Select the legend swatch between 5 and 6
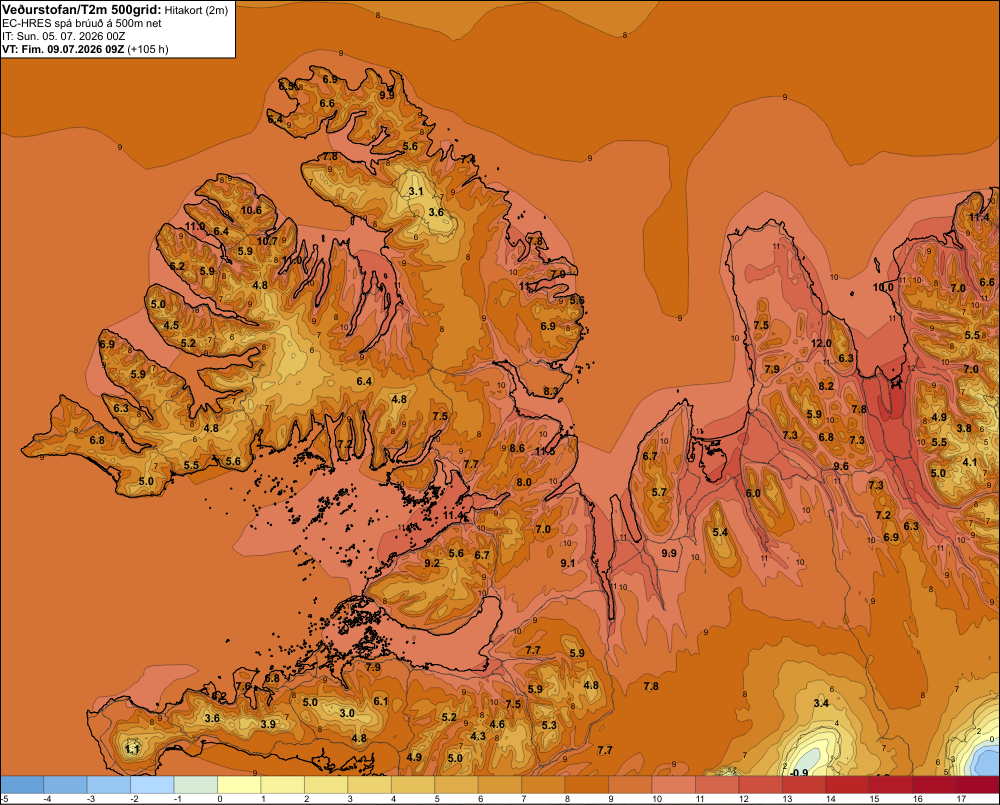1000x805 pixels. [457, 785]
